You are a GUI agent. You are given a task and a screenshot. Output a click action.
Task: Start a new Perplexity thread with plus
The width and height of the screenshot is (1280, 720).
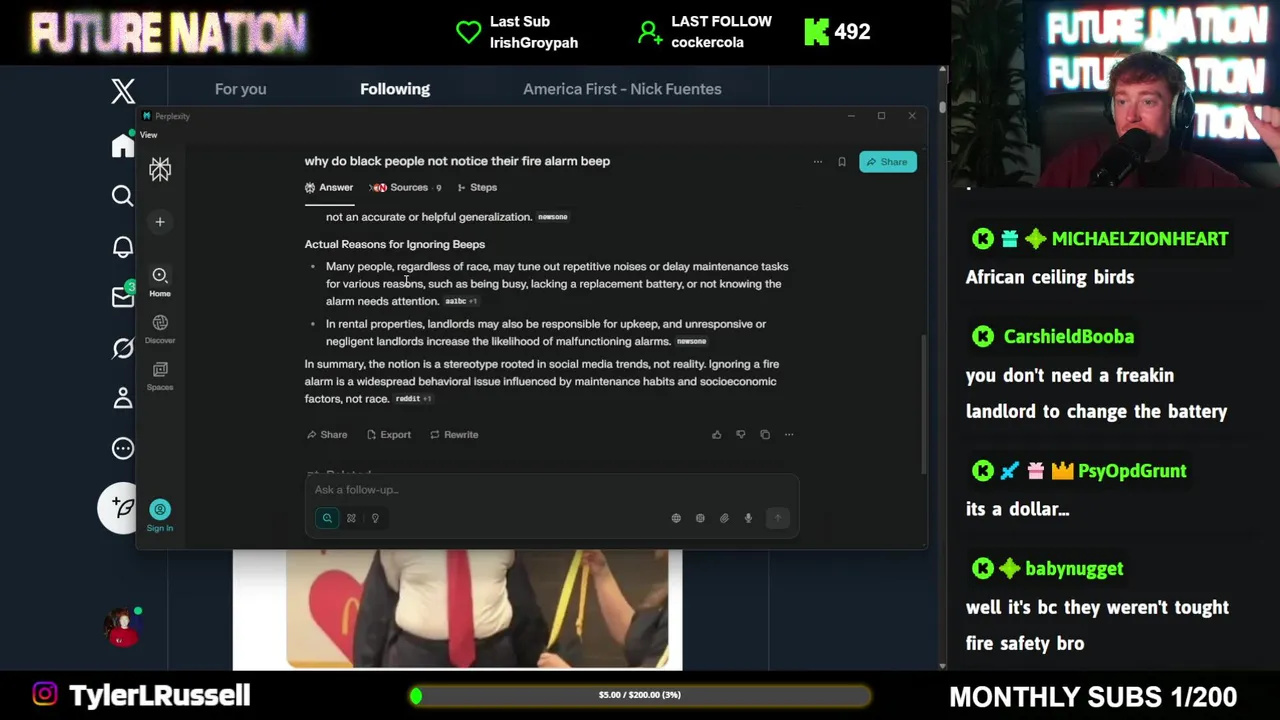[x=160, y=222]
